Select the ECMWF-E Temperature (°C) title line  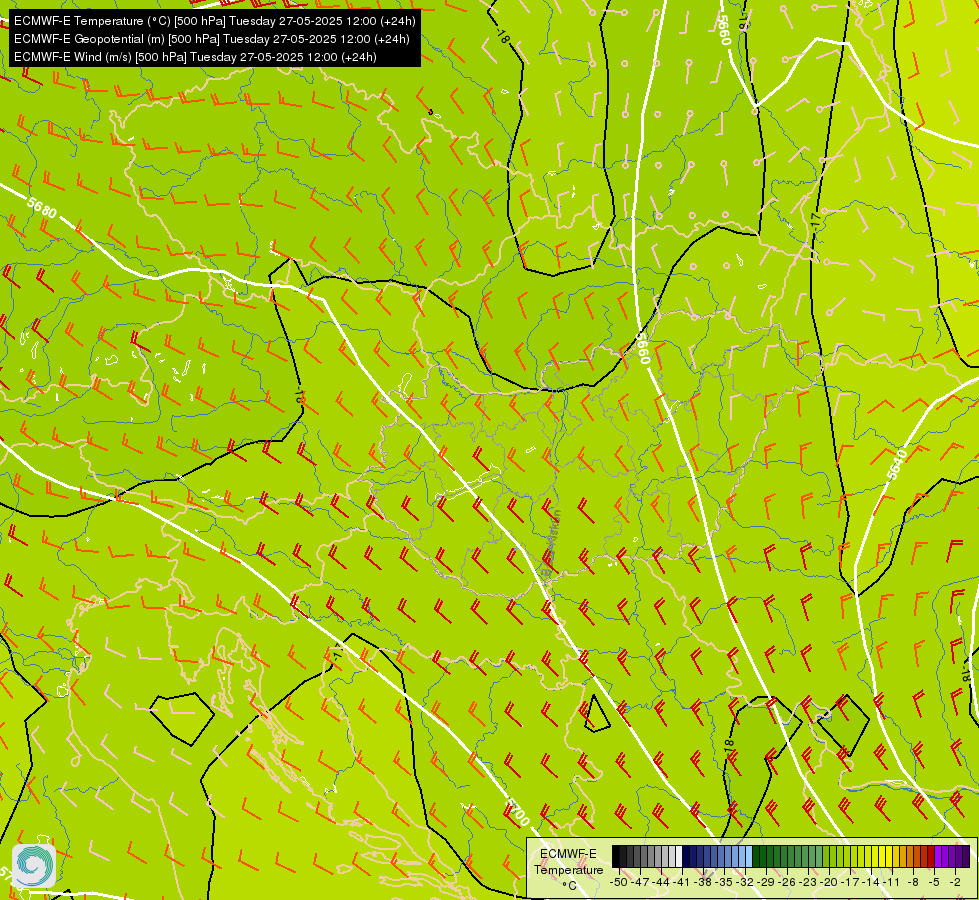tap(214, 21)
